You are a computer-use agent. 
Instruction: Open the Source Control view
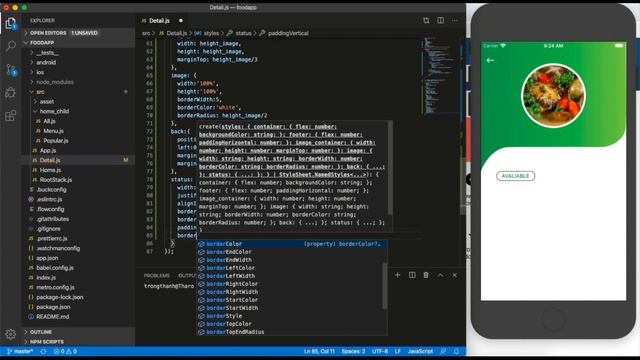click(x=11, y=70)
